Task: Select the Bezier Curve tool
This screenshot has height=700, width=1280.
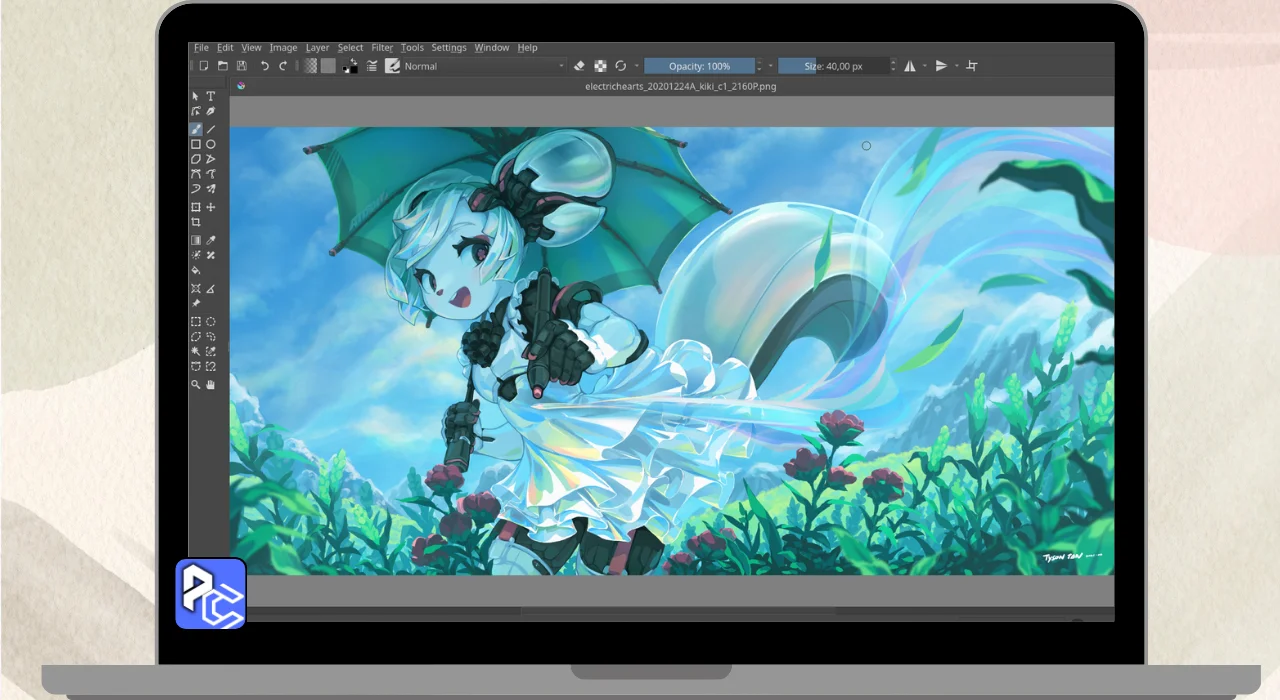Action: coord(196,174)
